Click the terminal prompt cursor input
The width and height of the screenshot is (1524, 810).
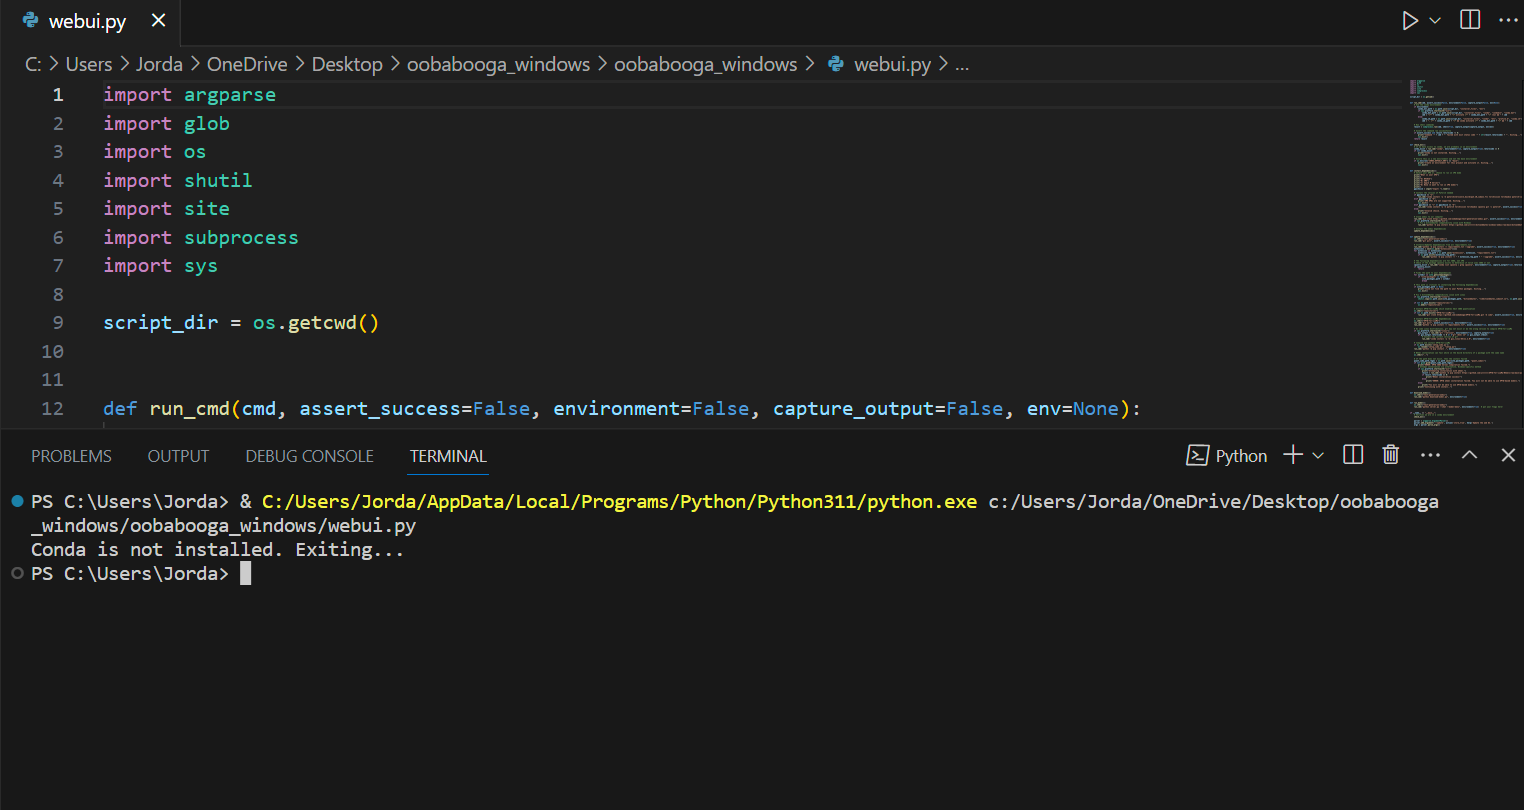coord(245,574)
